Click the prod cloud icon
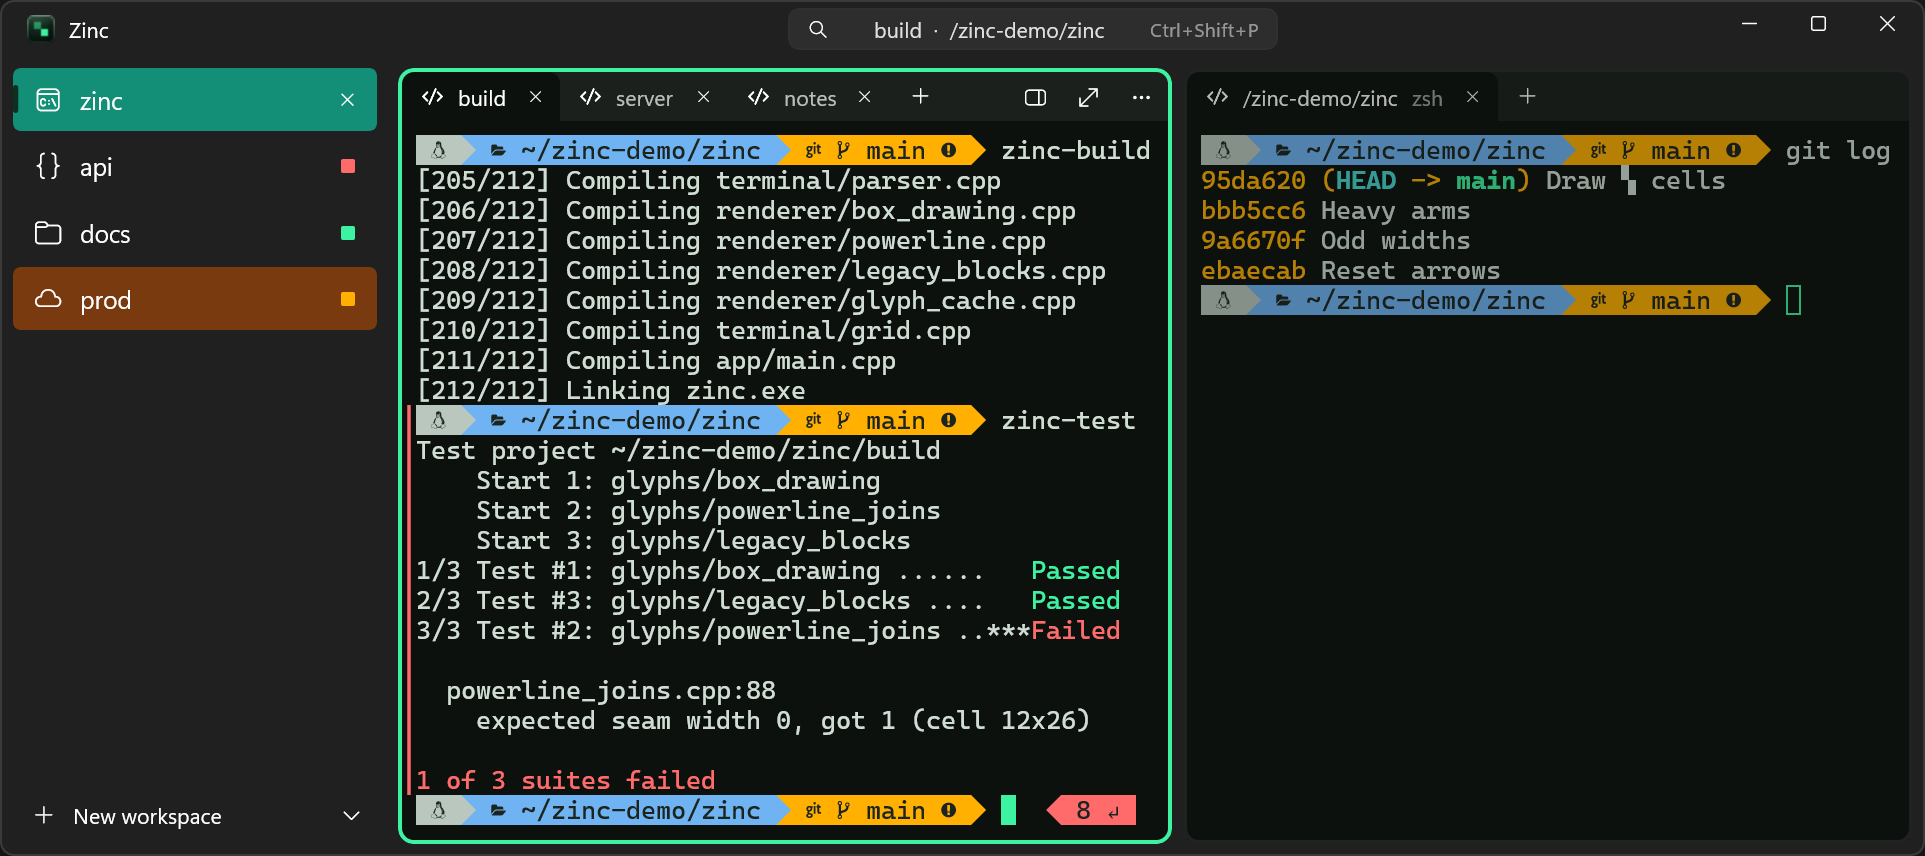This screenshot has width=1925, height=856. [48, 299]
